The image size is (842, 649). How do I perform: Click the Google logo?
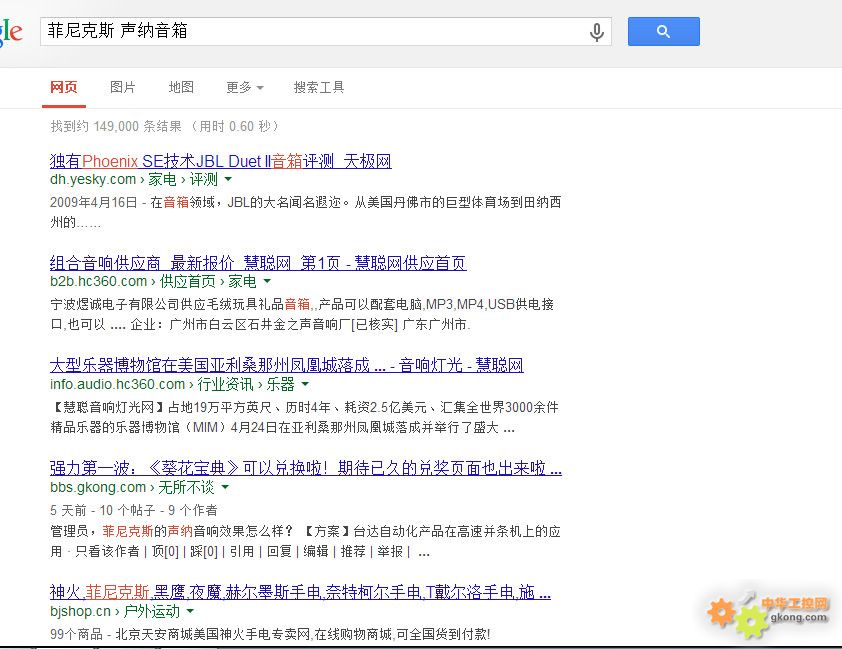tap(11, 32)
